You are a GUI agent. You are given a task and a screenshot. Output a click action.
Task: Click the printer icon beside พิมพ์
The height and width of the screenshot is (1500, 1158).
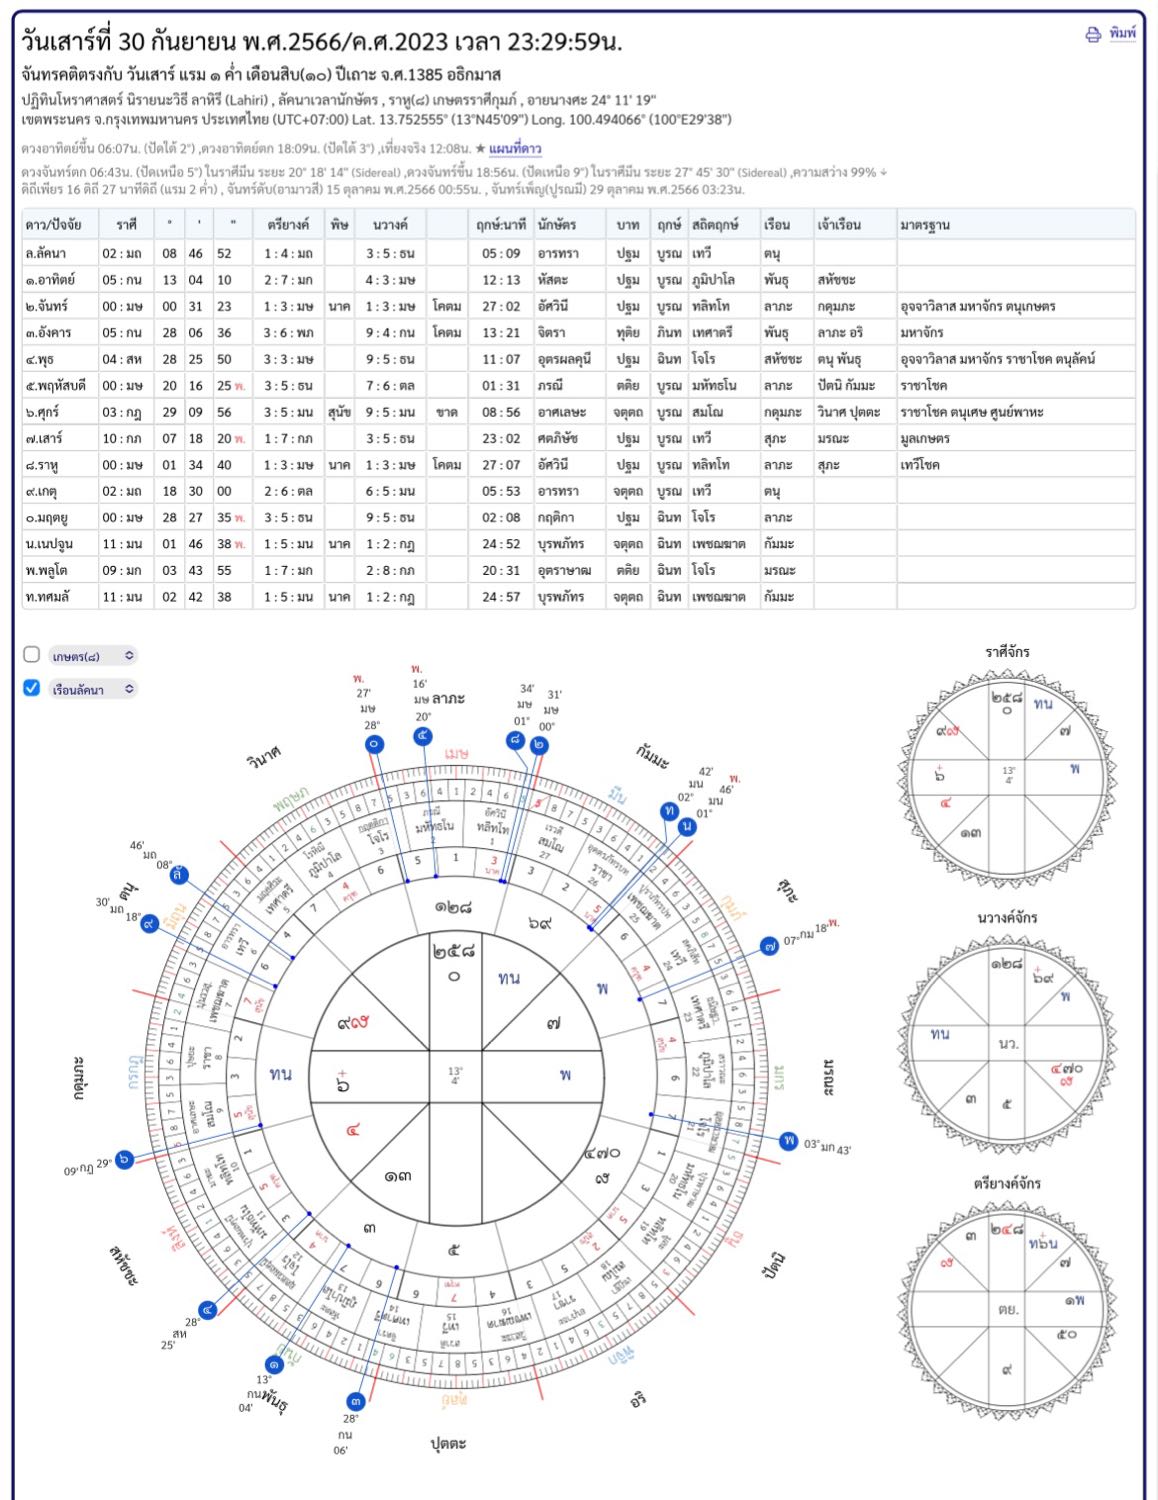[x=1093, y=35]
